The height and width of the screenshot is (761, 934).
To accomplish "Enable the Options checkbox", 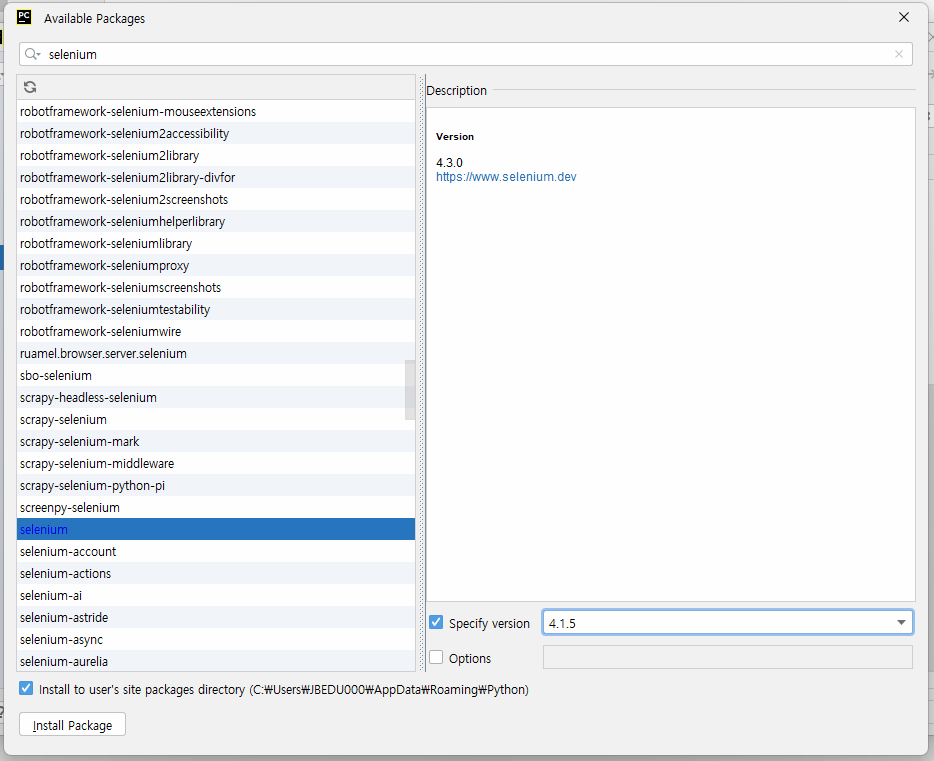I will (x=436, y=657).
